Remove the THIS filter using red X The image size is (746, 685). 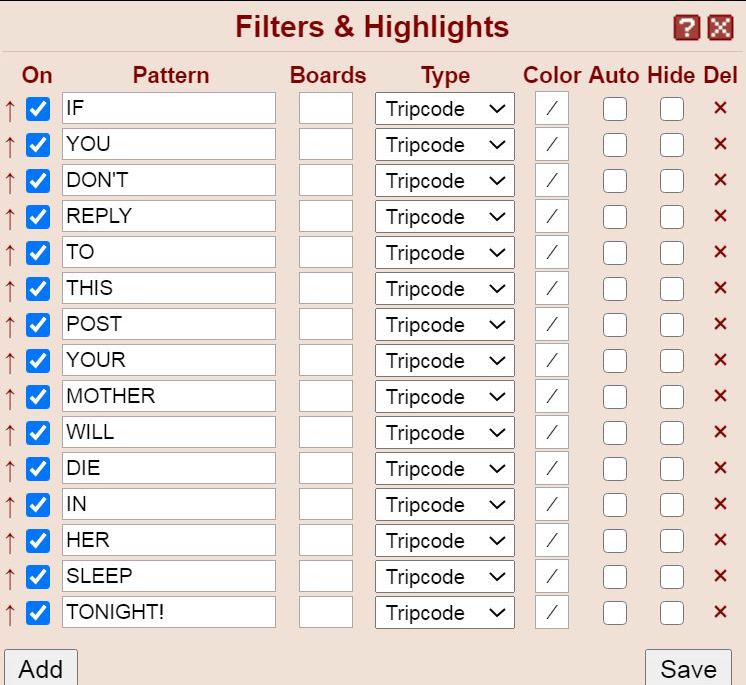[720, 288]
